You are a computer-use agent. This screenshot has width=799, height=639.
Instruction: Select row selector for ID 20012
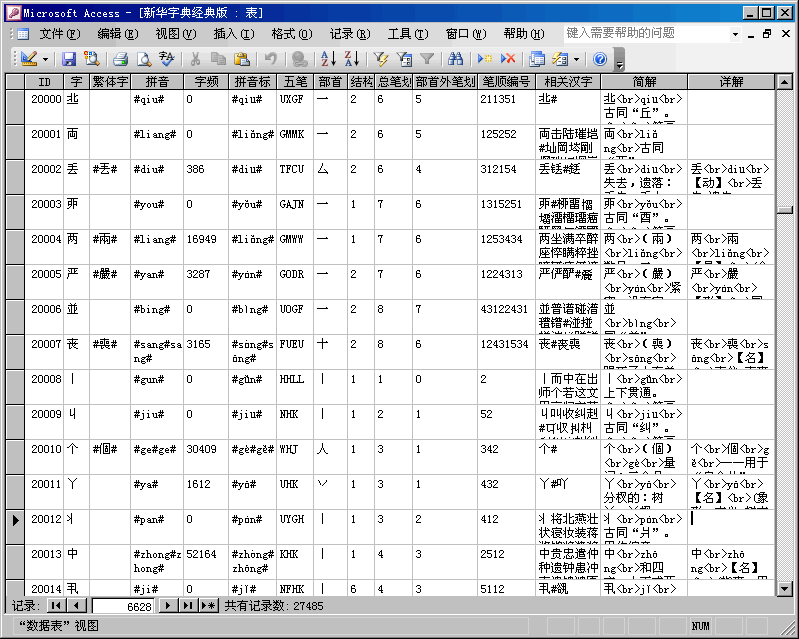[15, 527]
